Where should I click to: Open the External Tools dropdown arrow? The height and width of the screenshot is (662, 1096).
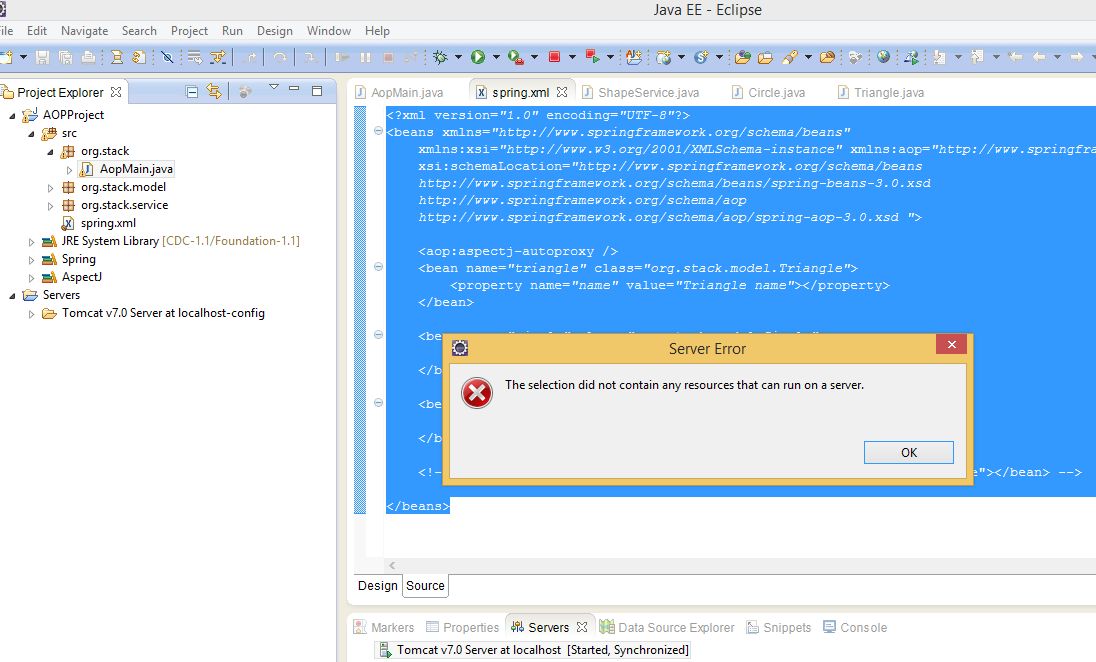(534, 57)
